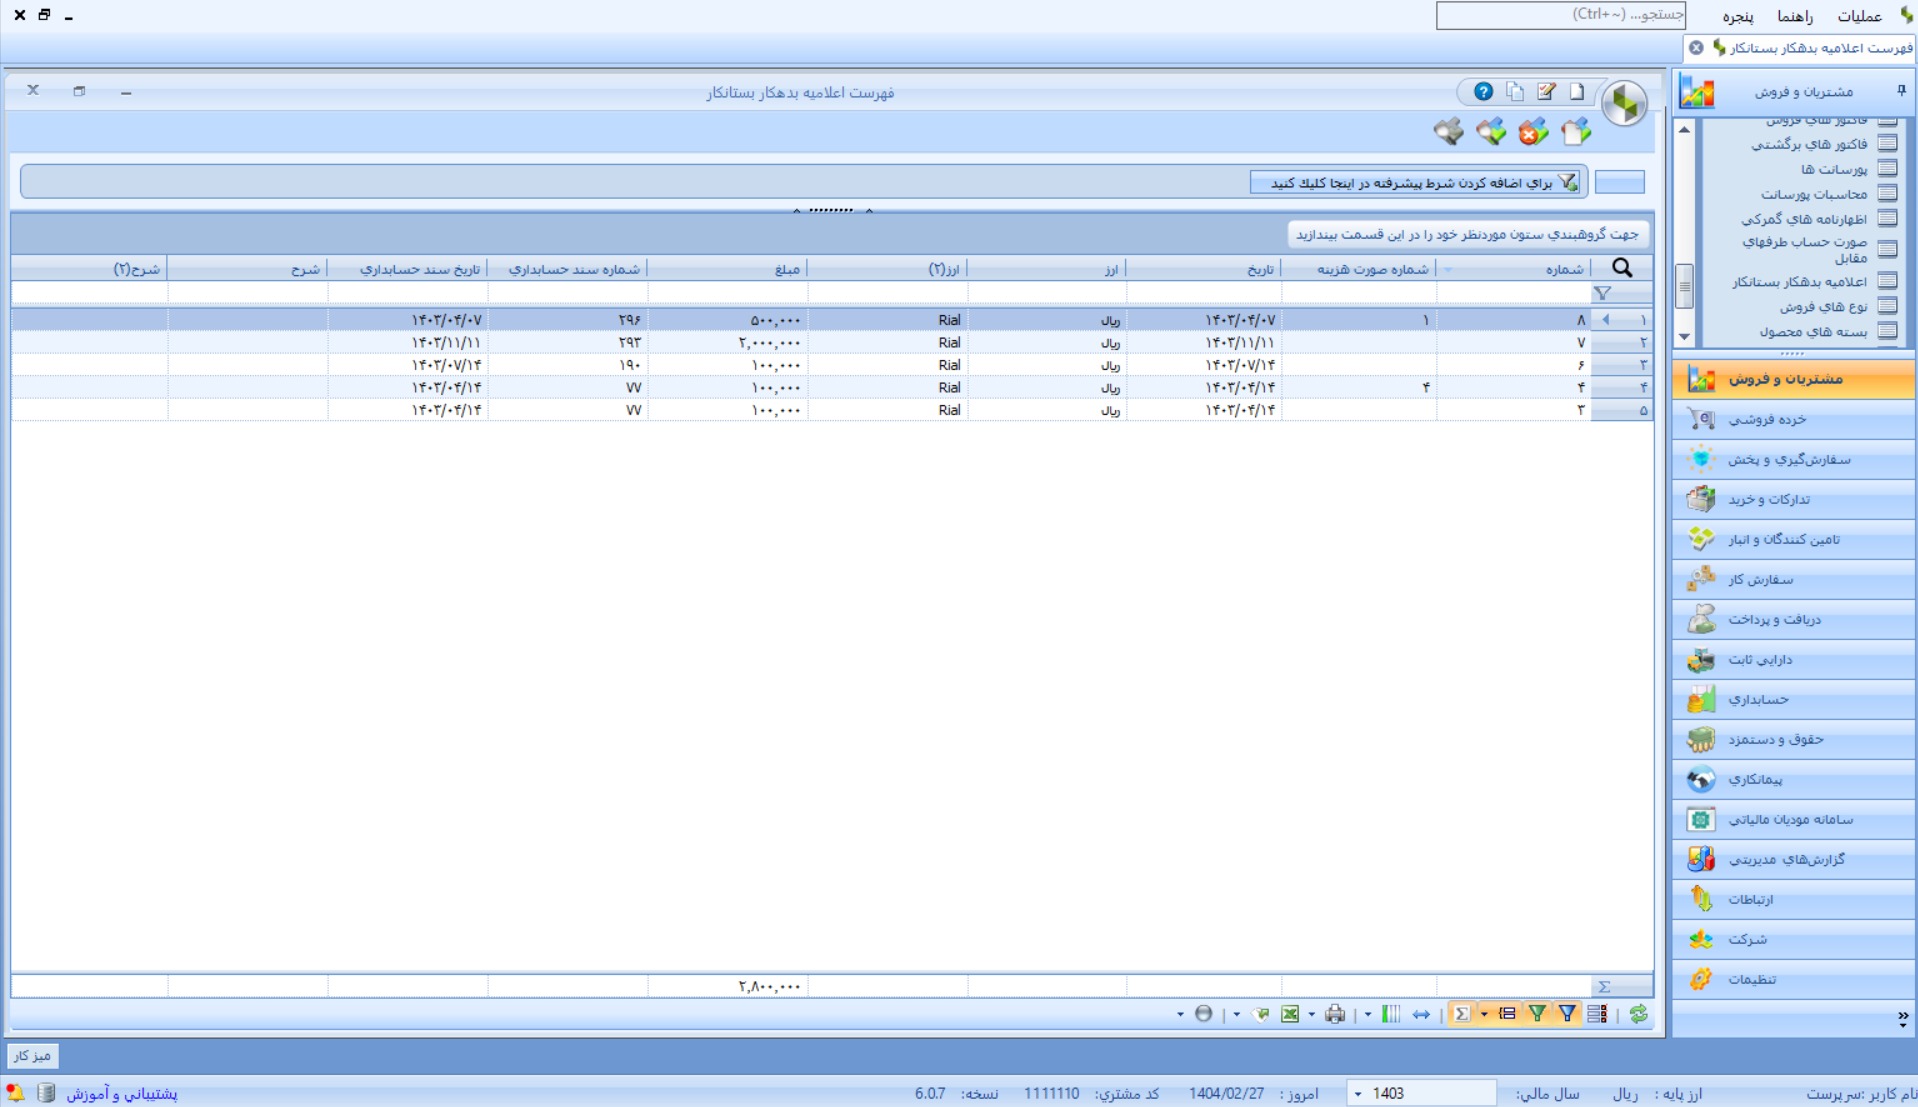
Task: Open the dropdown arrow left of gray sphere
Action: click(1181, 1014)
